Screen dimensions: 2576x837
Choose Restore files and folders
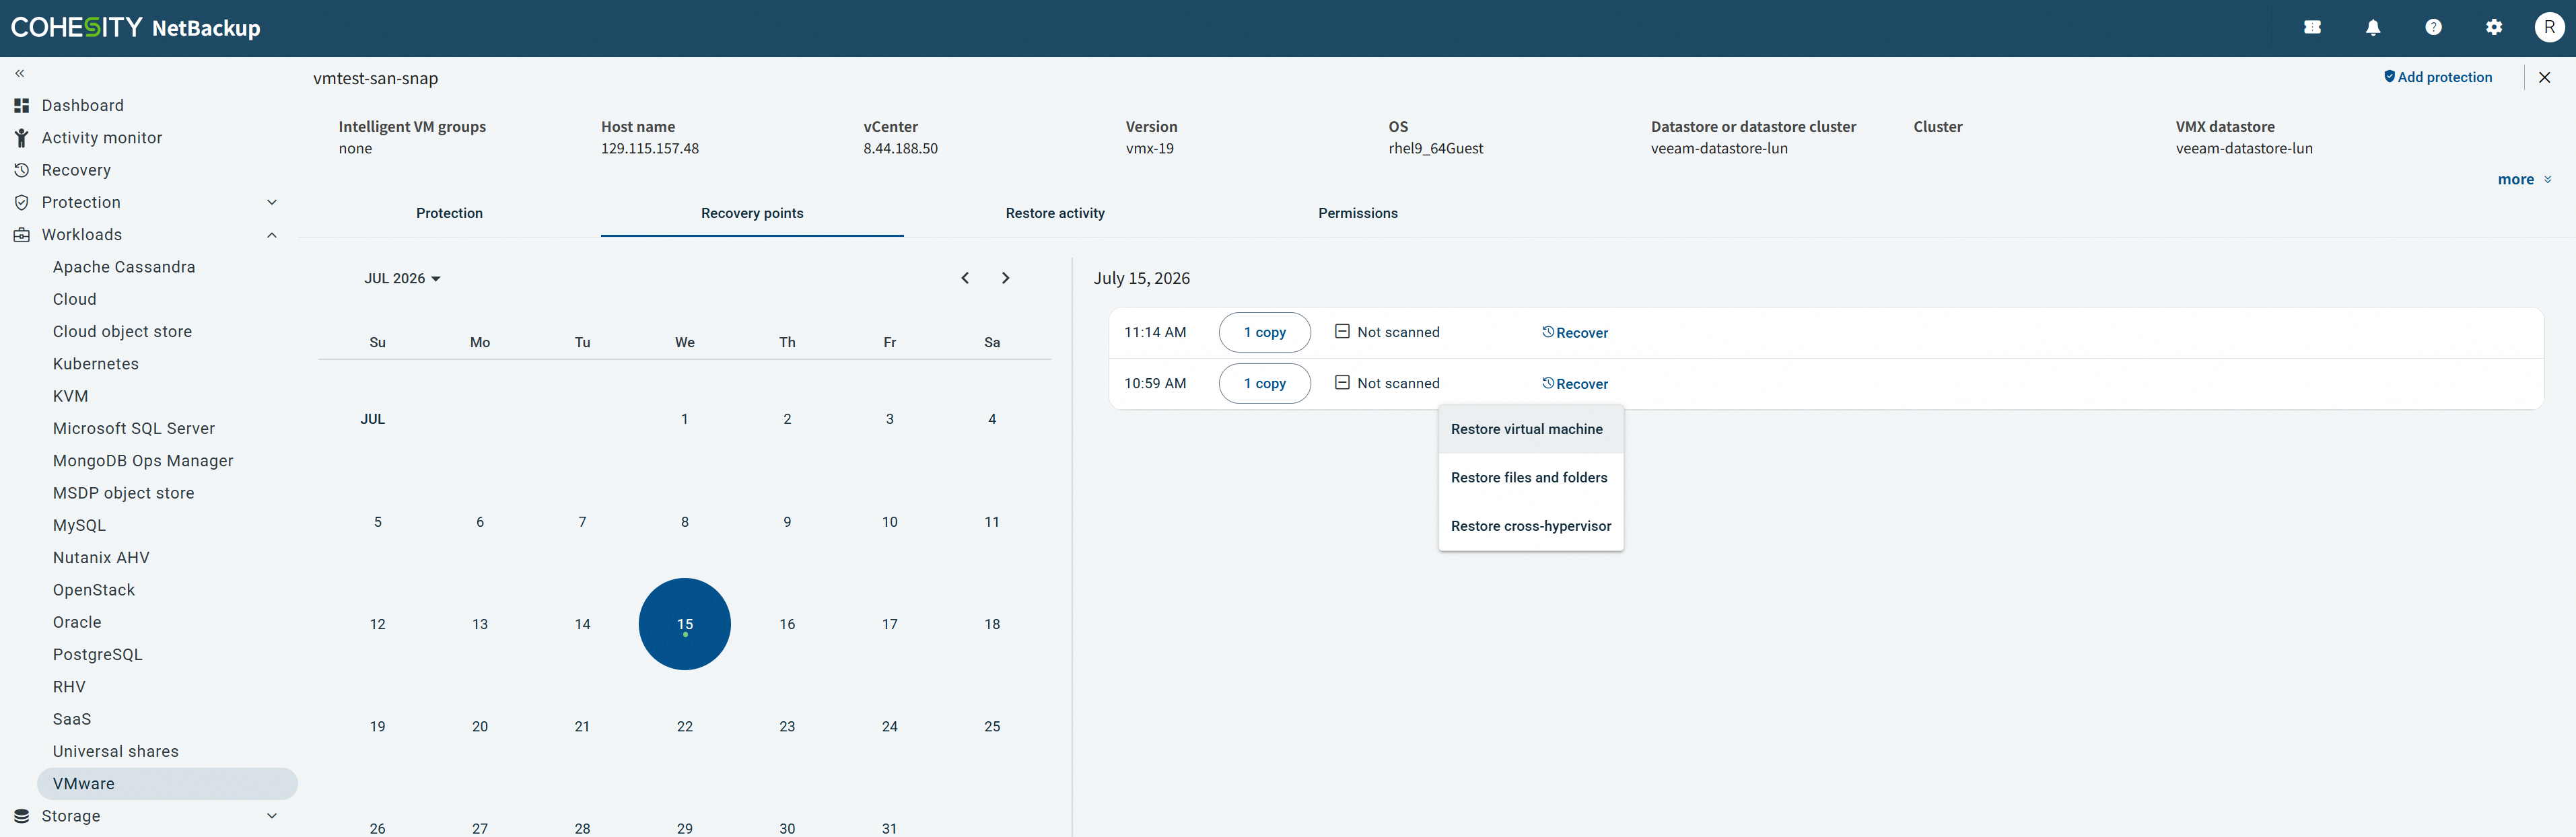coord(1531,478)
